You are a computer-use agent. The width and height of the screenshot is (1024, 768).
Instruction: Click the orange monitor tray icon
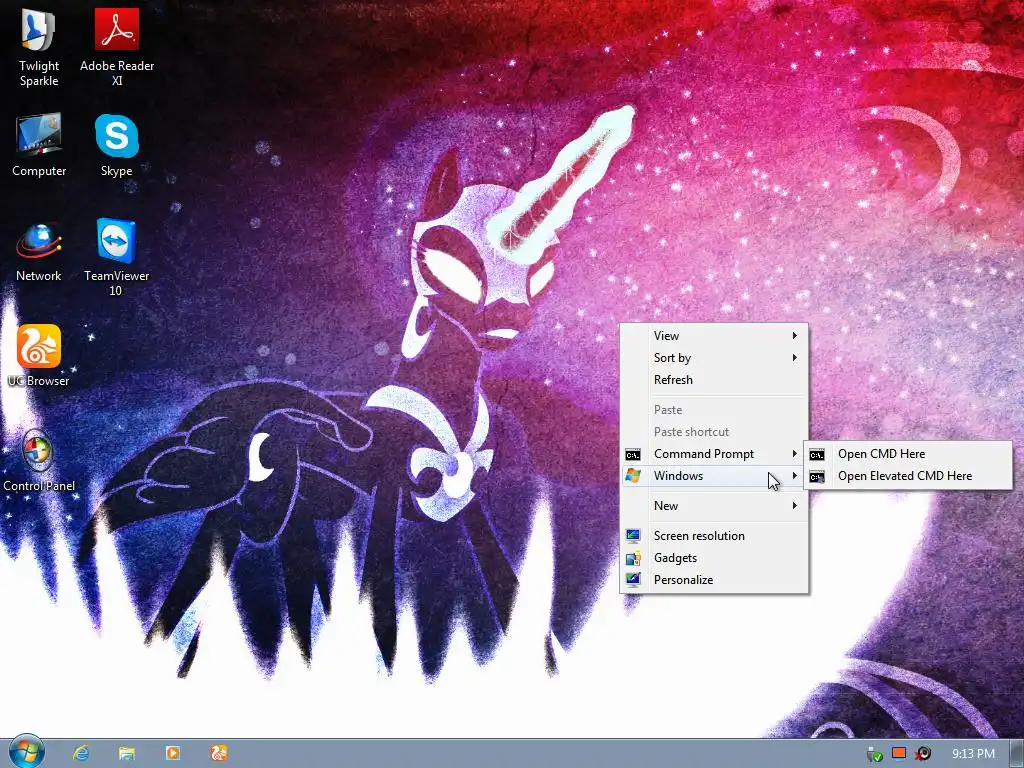[x=899, y=754]
